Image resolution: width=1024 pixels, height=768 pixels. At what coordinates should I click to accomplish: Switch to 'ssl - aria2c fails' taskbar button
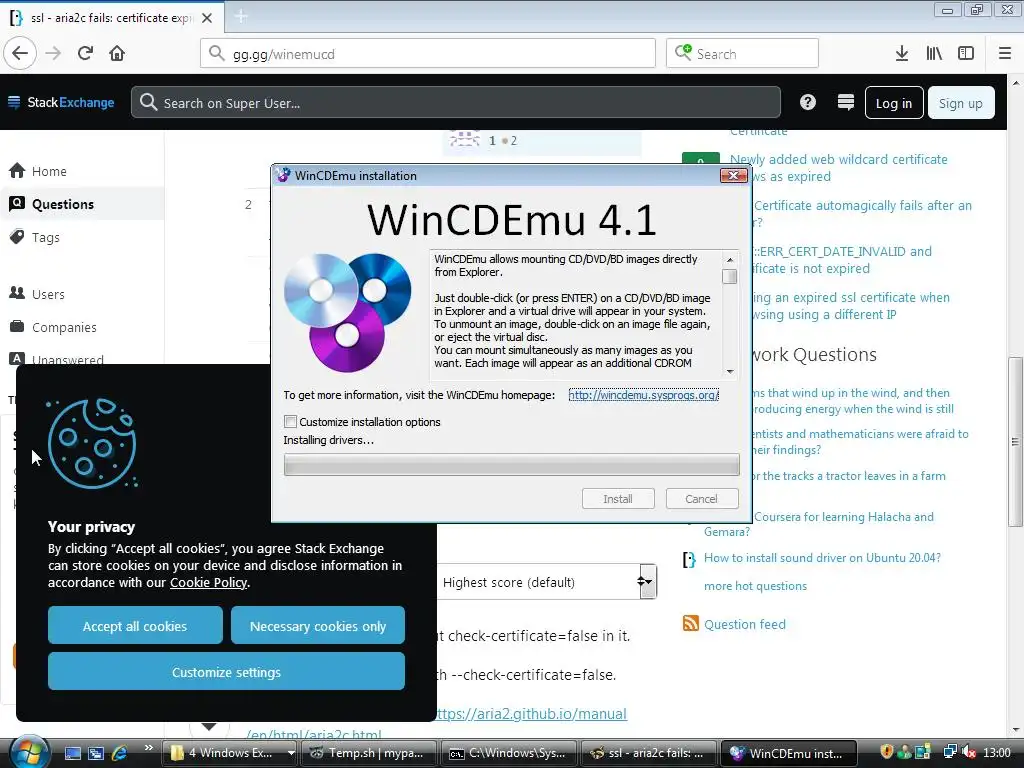pyautogui.click(x=649, y=753)
